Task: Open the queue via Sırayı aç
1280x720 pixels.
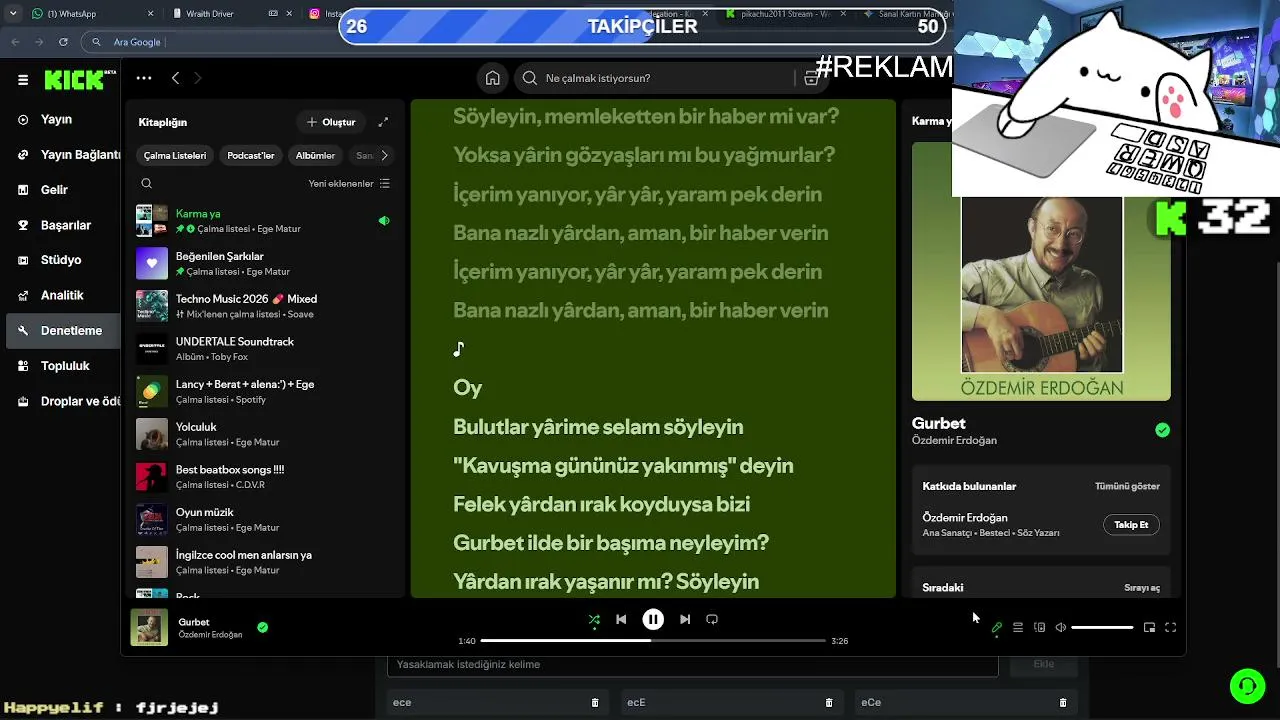Action: tap(1142, 588)
